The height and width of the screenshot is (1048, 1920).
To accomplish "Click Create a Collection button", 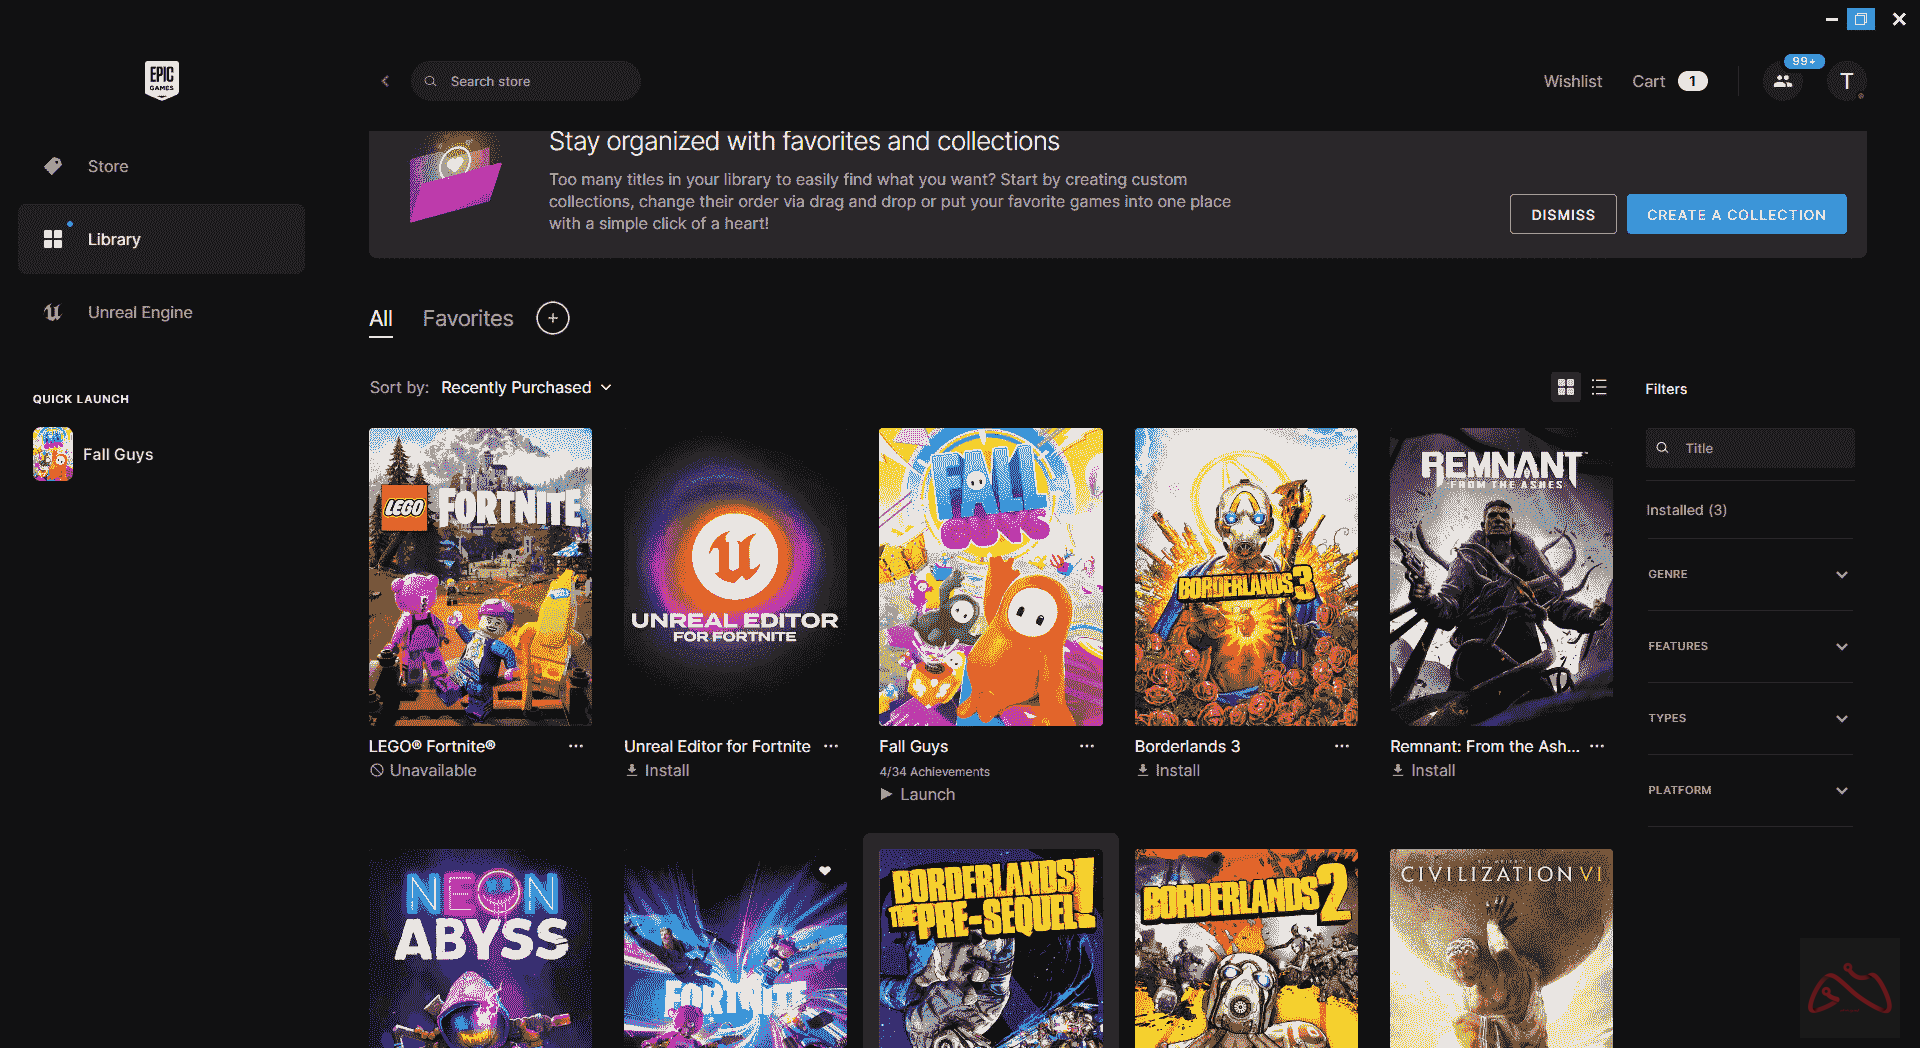I will point(1736,214).
